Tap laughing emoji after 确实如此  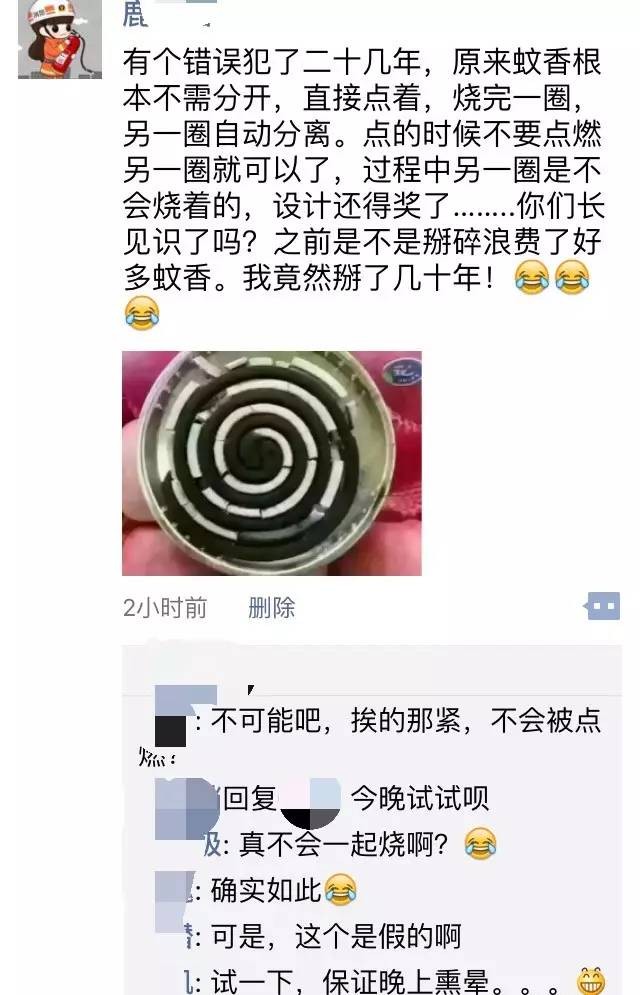pos(341,890)
